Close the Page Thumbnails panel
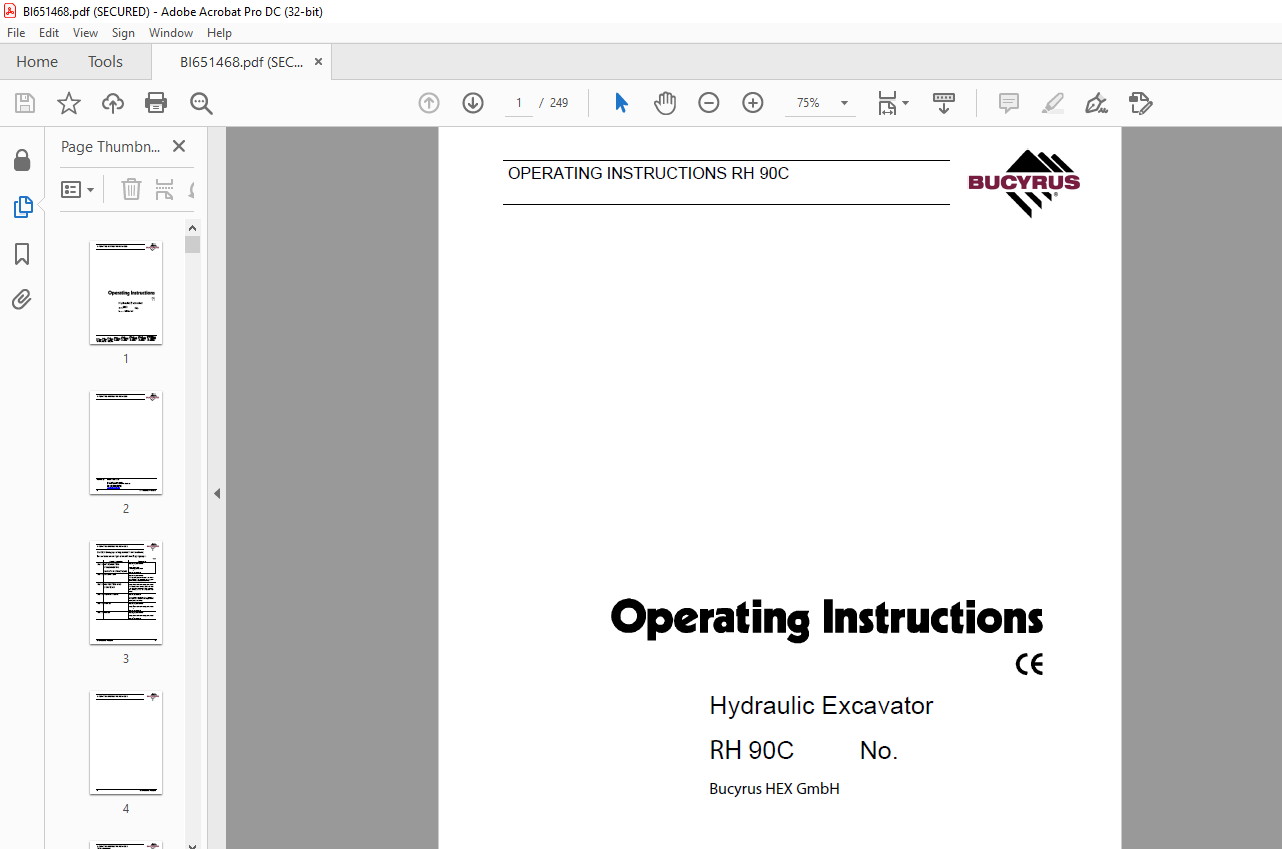The height and width of the screenshot is (849, 1282). click(x=179, y=146)
